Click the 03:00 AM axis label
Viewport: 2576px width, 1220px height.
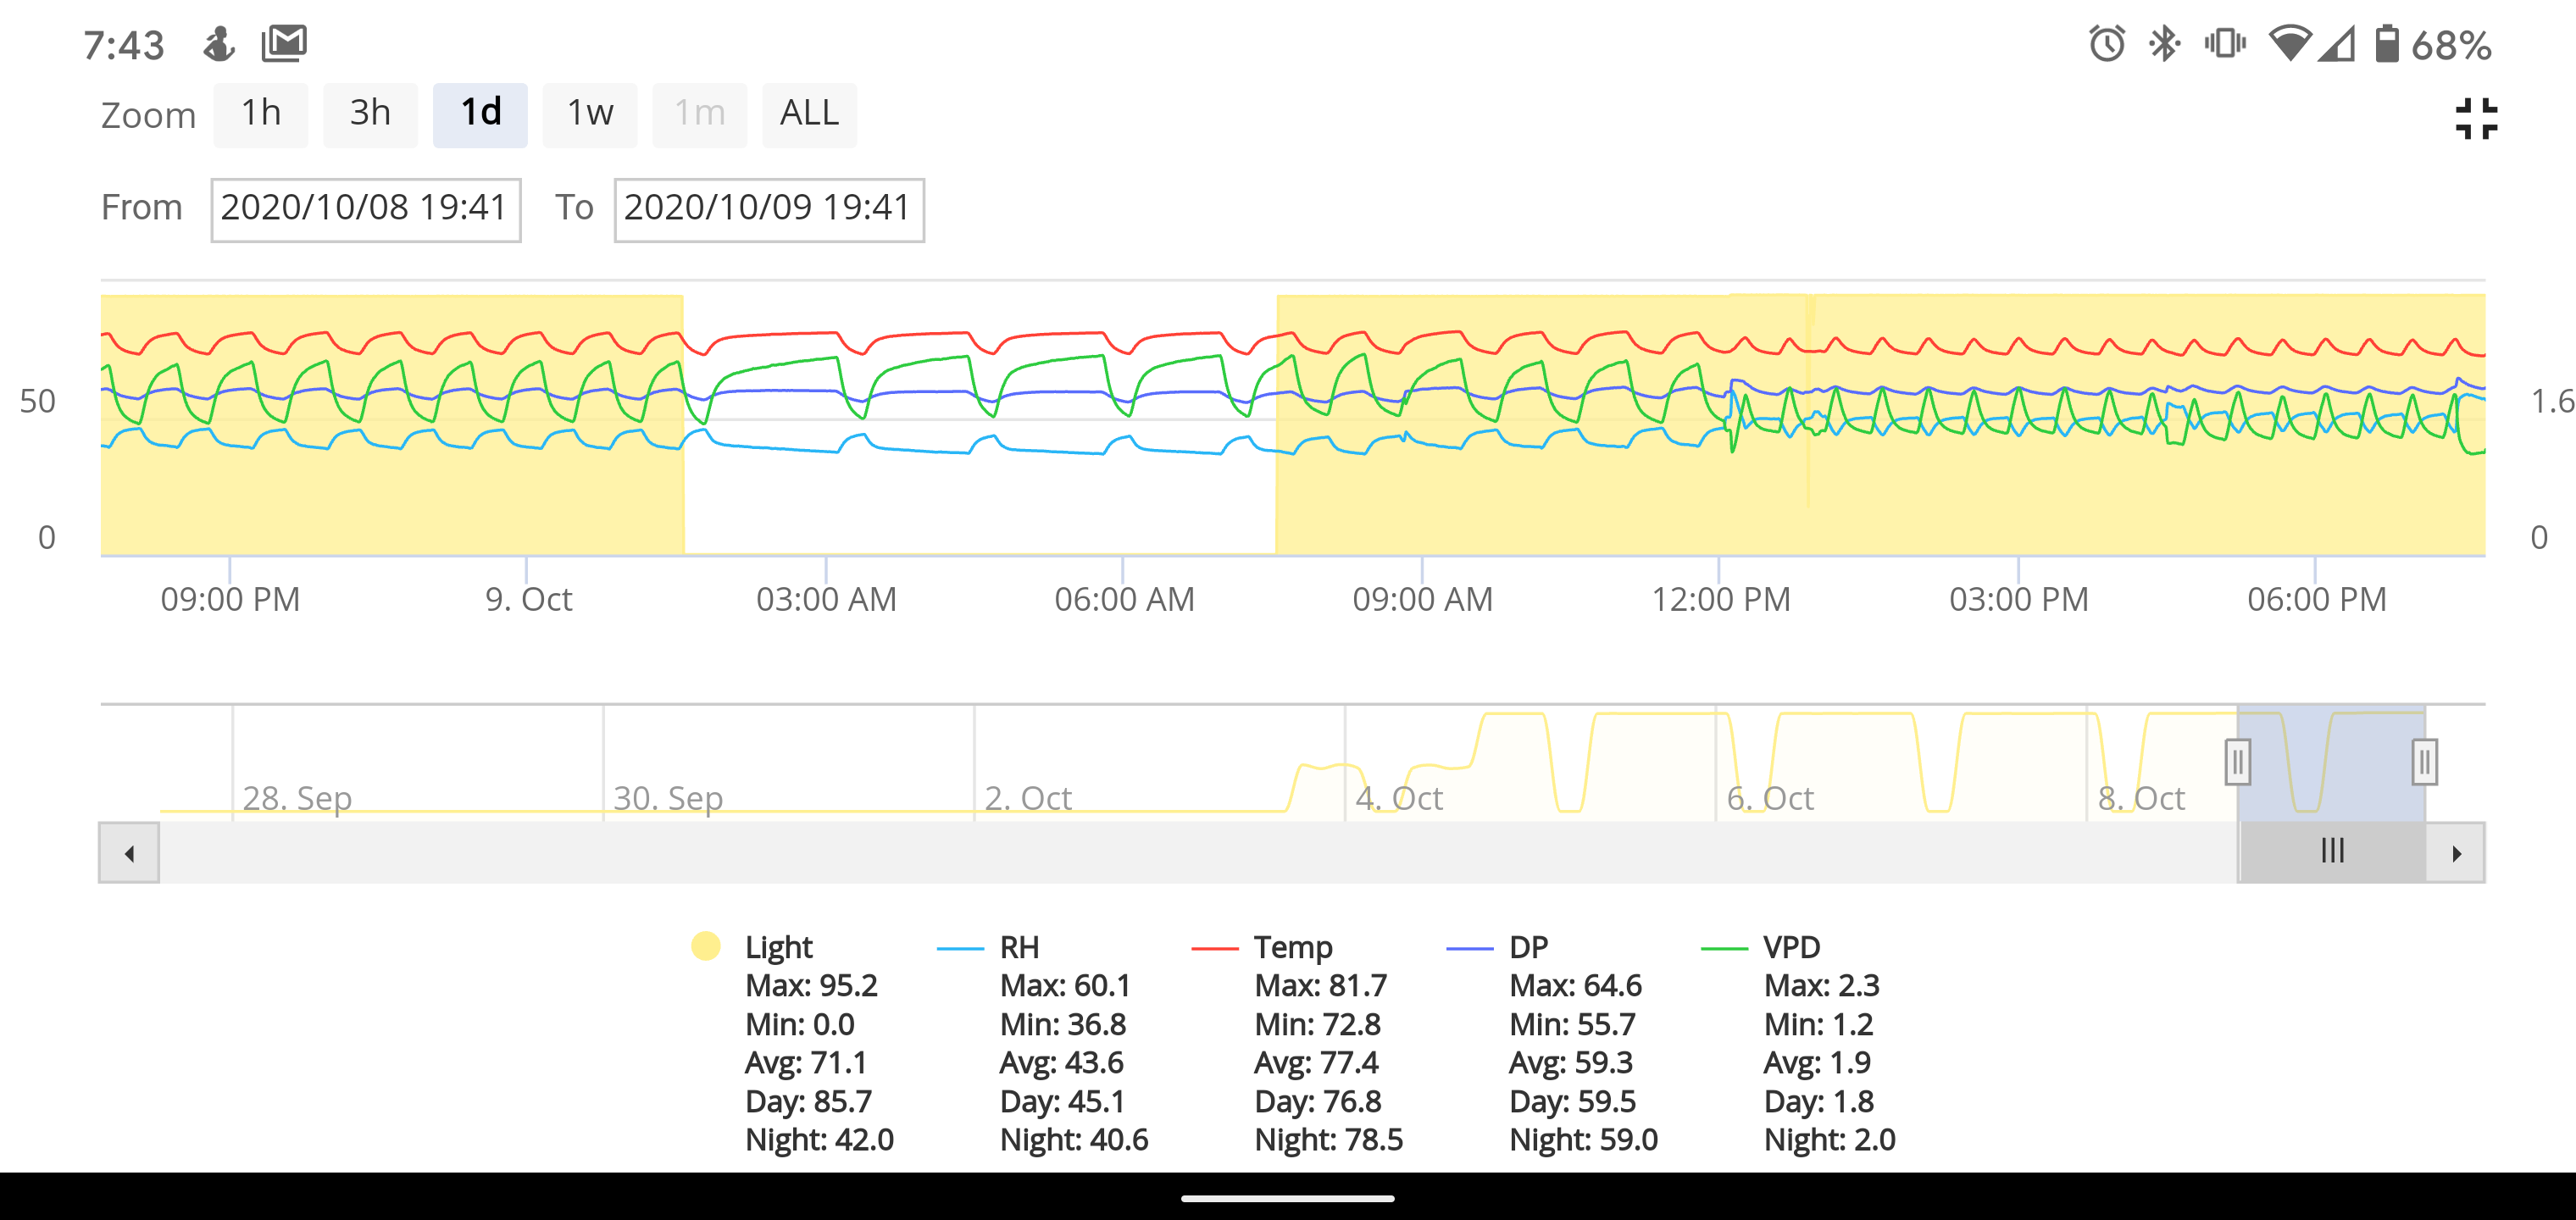tap(826, 599)
